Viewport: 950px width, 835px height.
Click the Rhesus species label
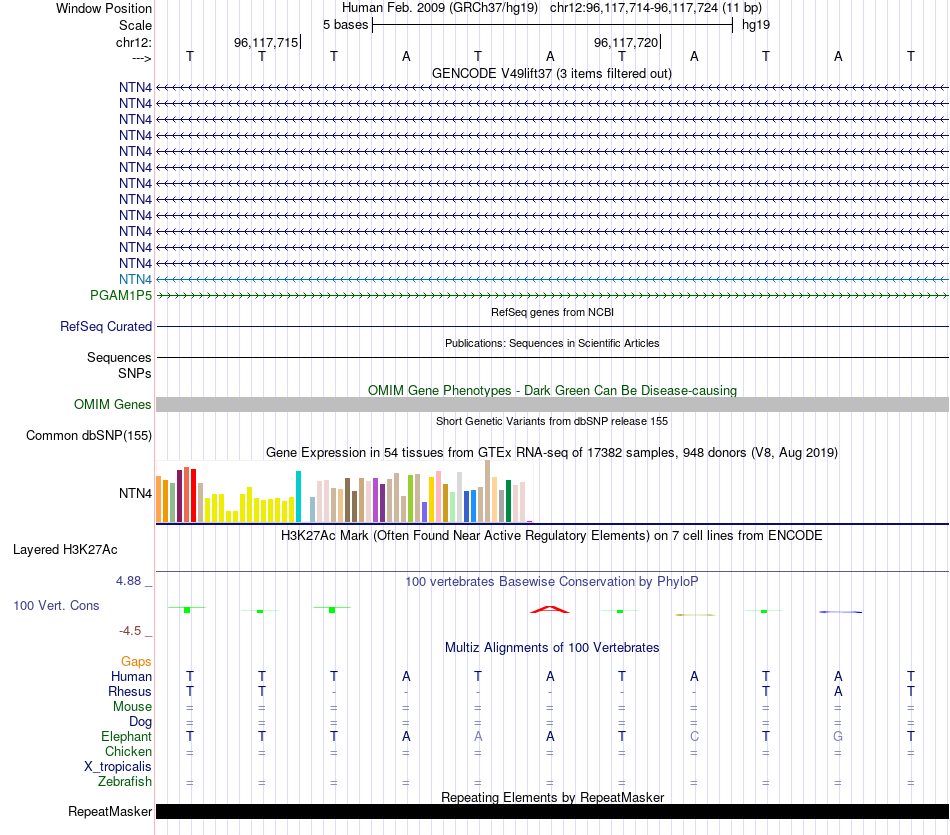pos(130,691)
